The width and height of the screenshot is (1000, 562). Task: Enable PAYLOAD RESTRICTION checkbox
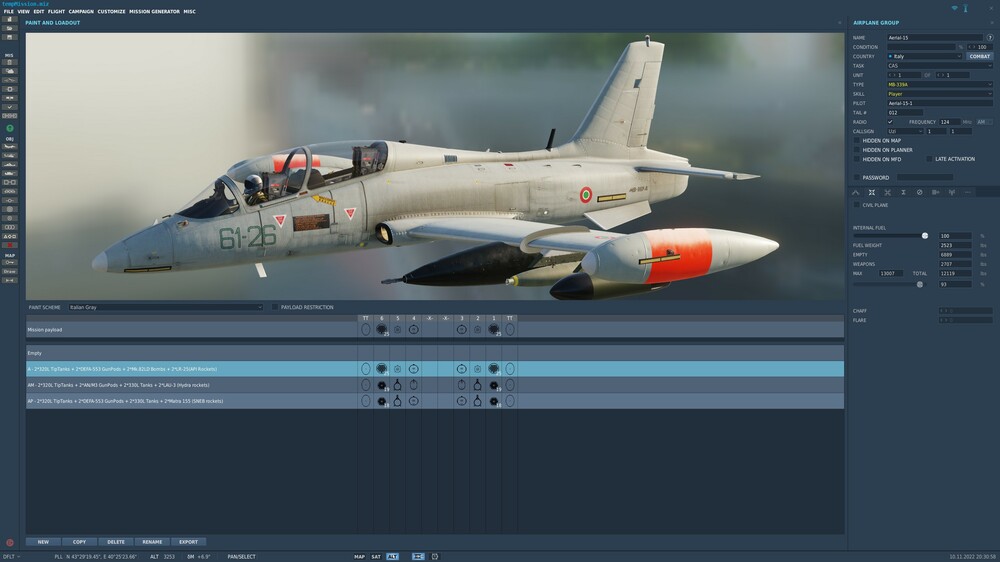point(275,307)
